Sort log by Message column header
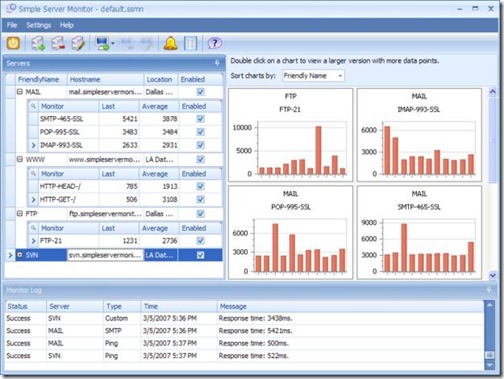The width and height of the screenshot is (504, 379). point(350,306)
